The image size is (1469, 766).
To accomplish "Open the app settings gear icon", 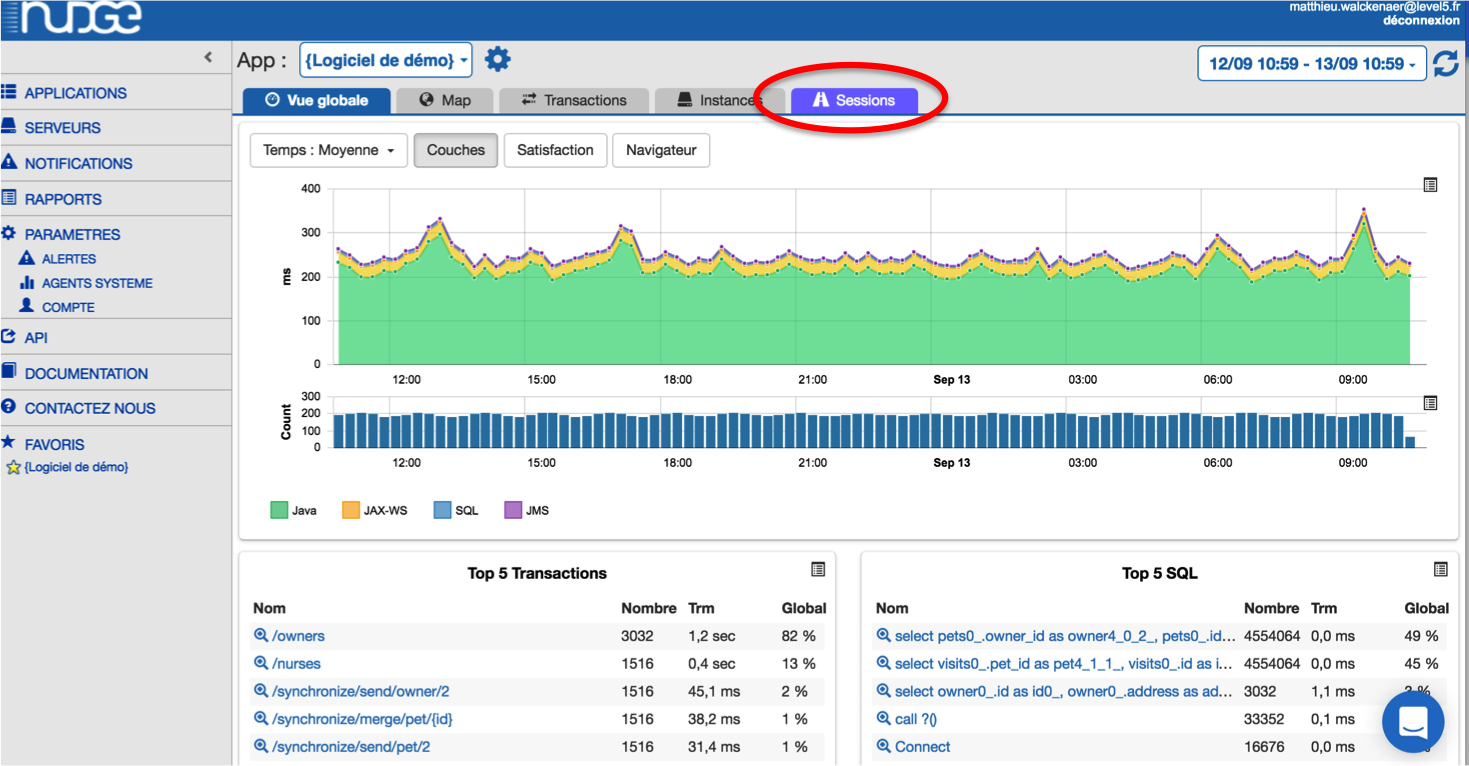I will 497,58.
